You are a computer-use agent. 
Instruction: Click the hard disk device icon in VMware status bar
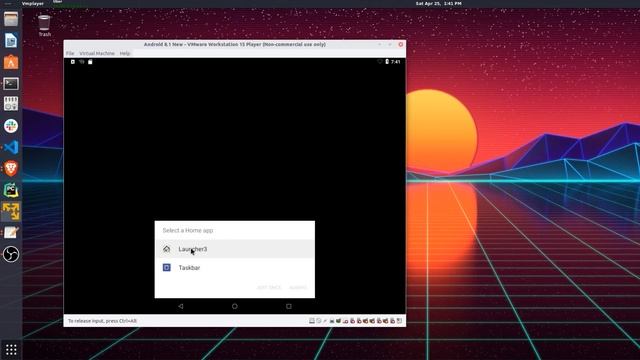[x=312, y=321]
